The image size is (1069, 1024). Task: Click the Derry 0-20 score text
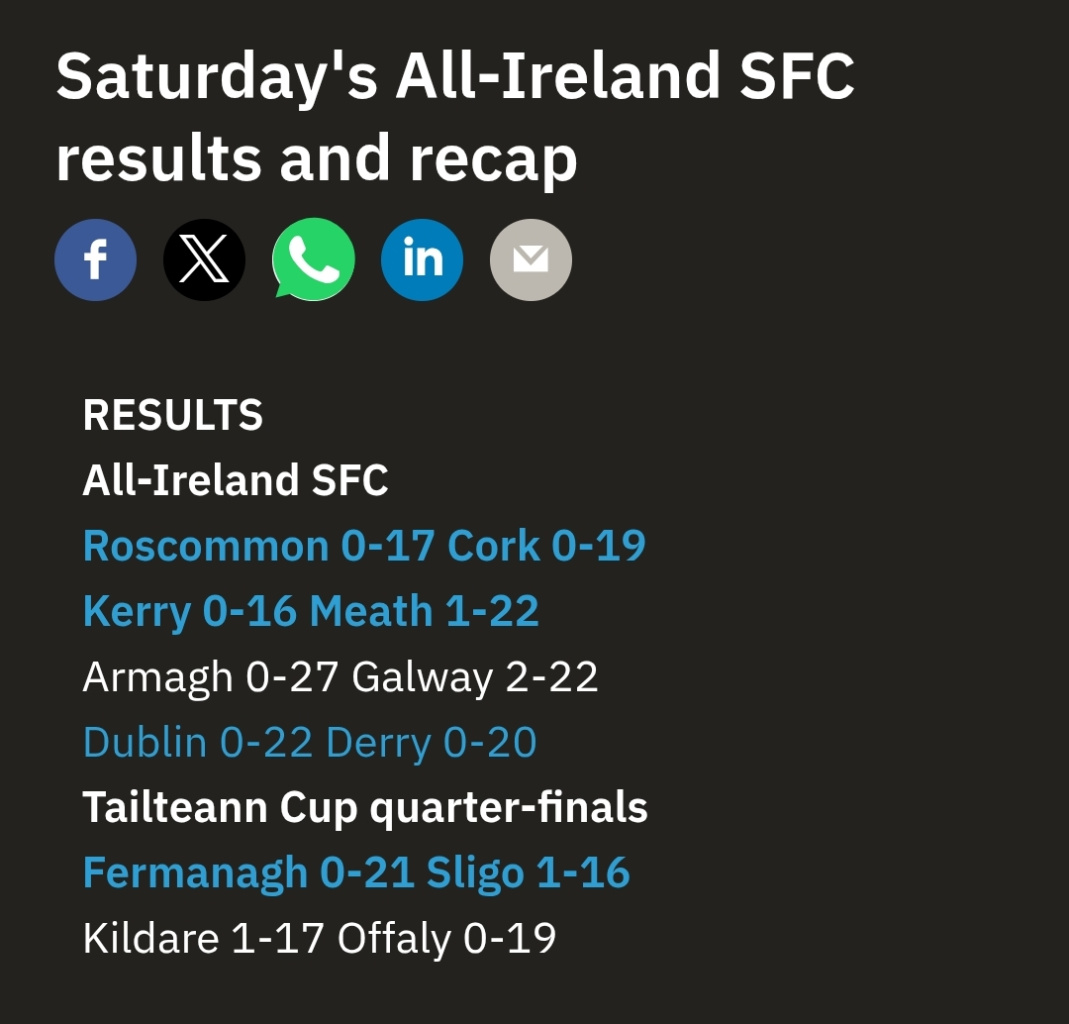pyautogui.click(x=432, y=742)
